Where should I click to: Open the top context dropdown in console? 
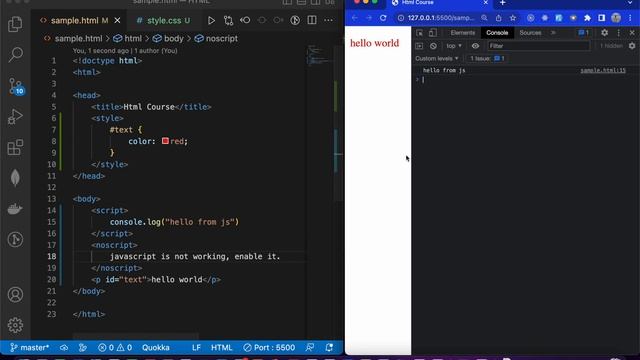[x=453, y=46]
